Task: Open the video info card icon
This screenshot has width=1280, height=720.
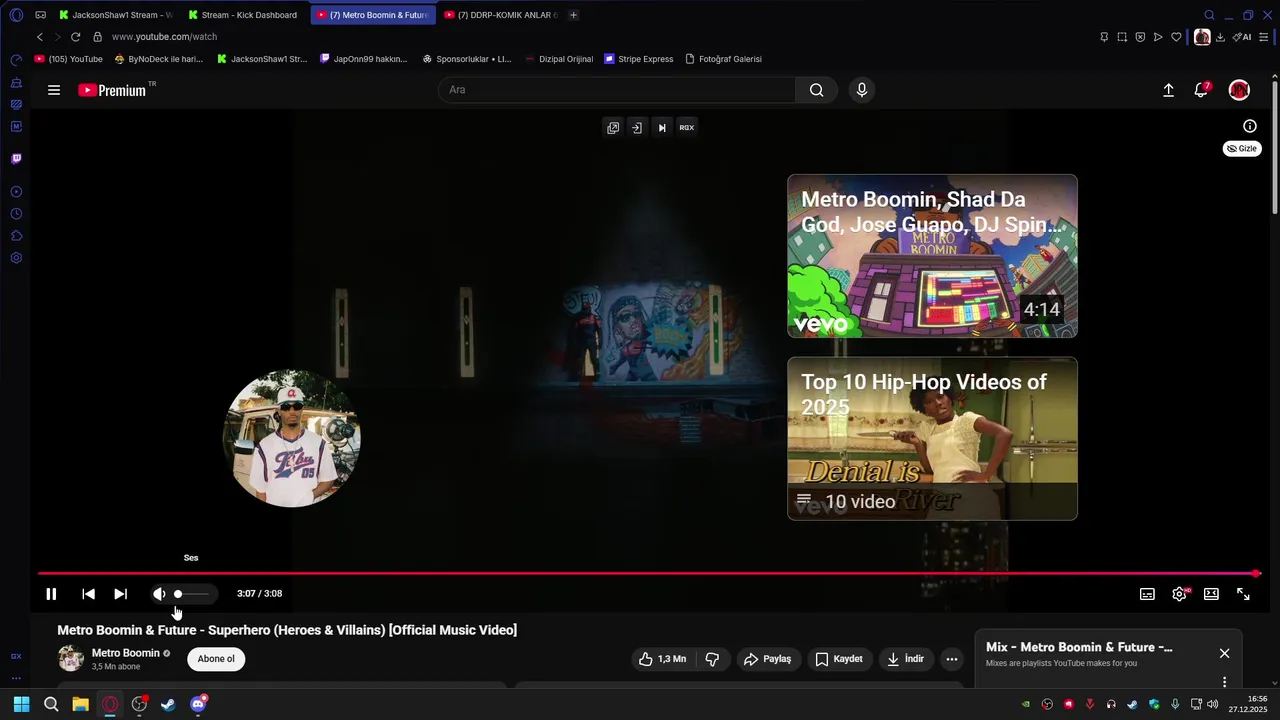Action: point(1250,126)
